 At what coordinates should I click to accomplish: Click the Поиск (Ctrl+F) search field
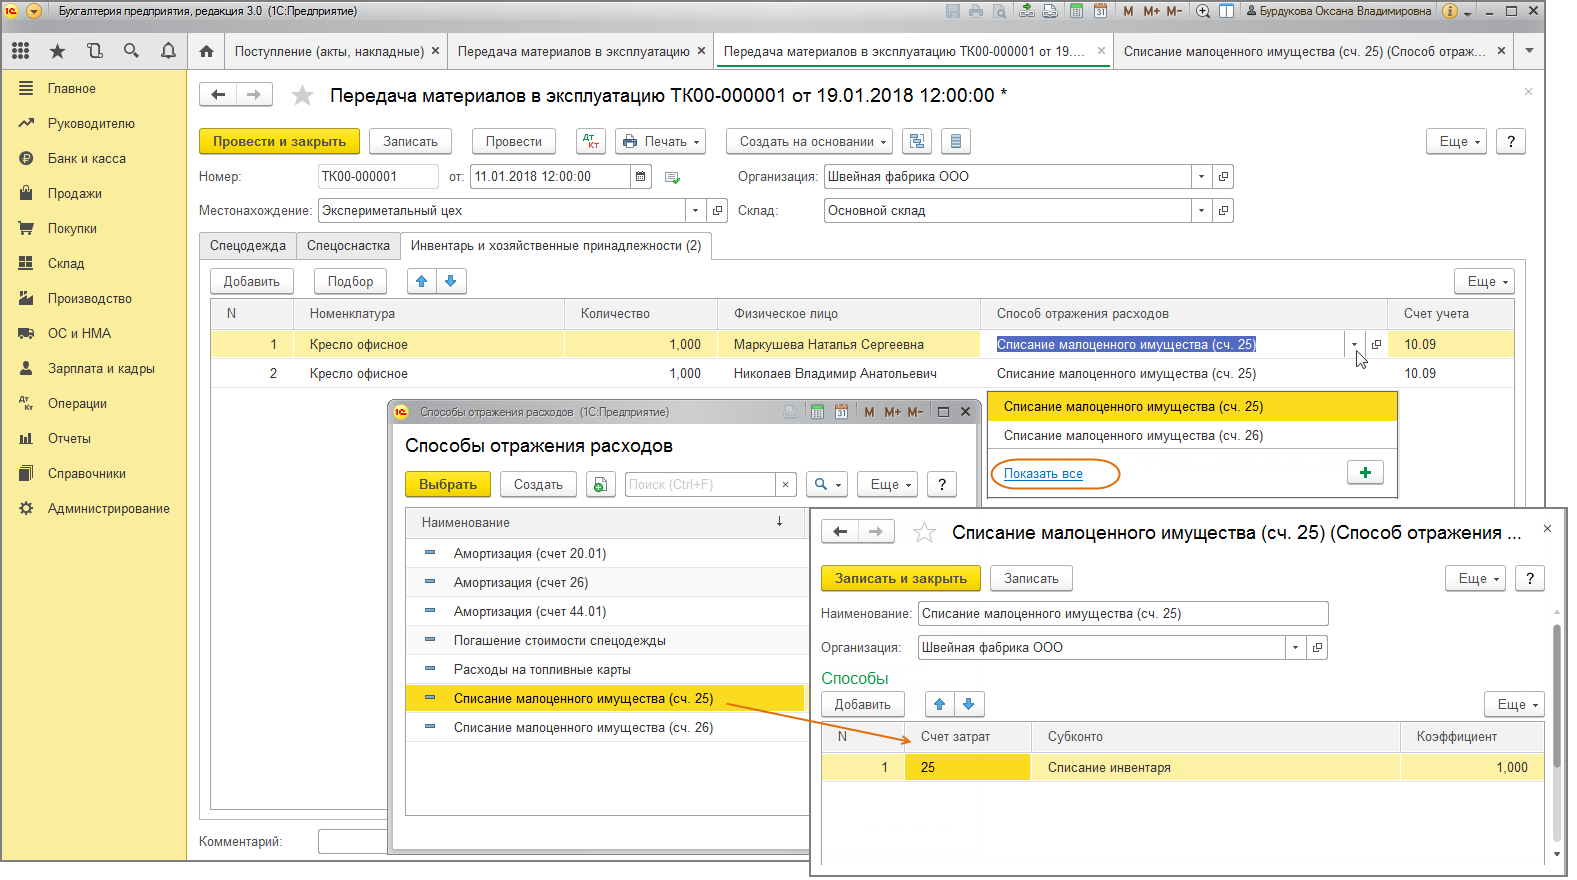pos(700,484)
